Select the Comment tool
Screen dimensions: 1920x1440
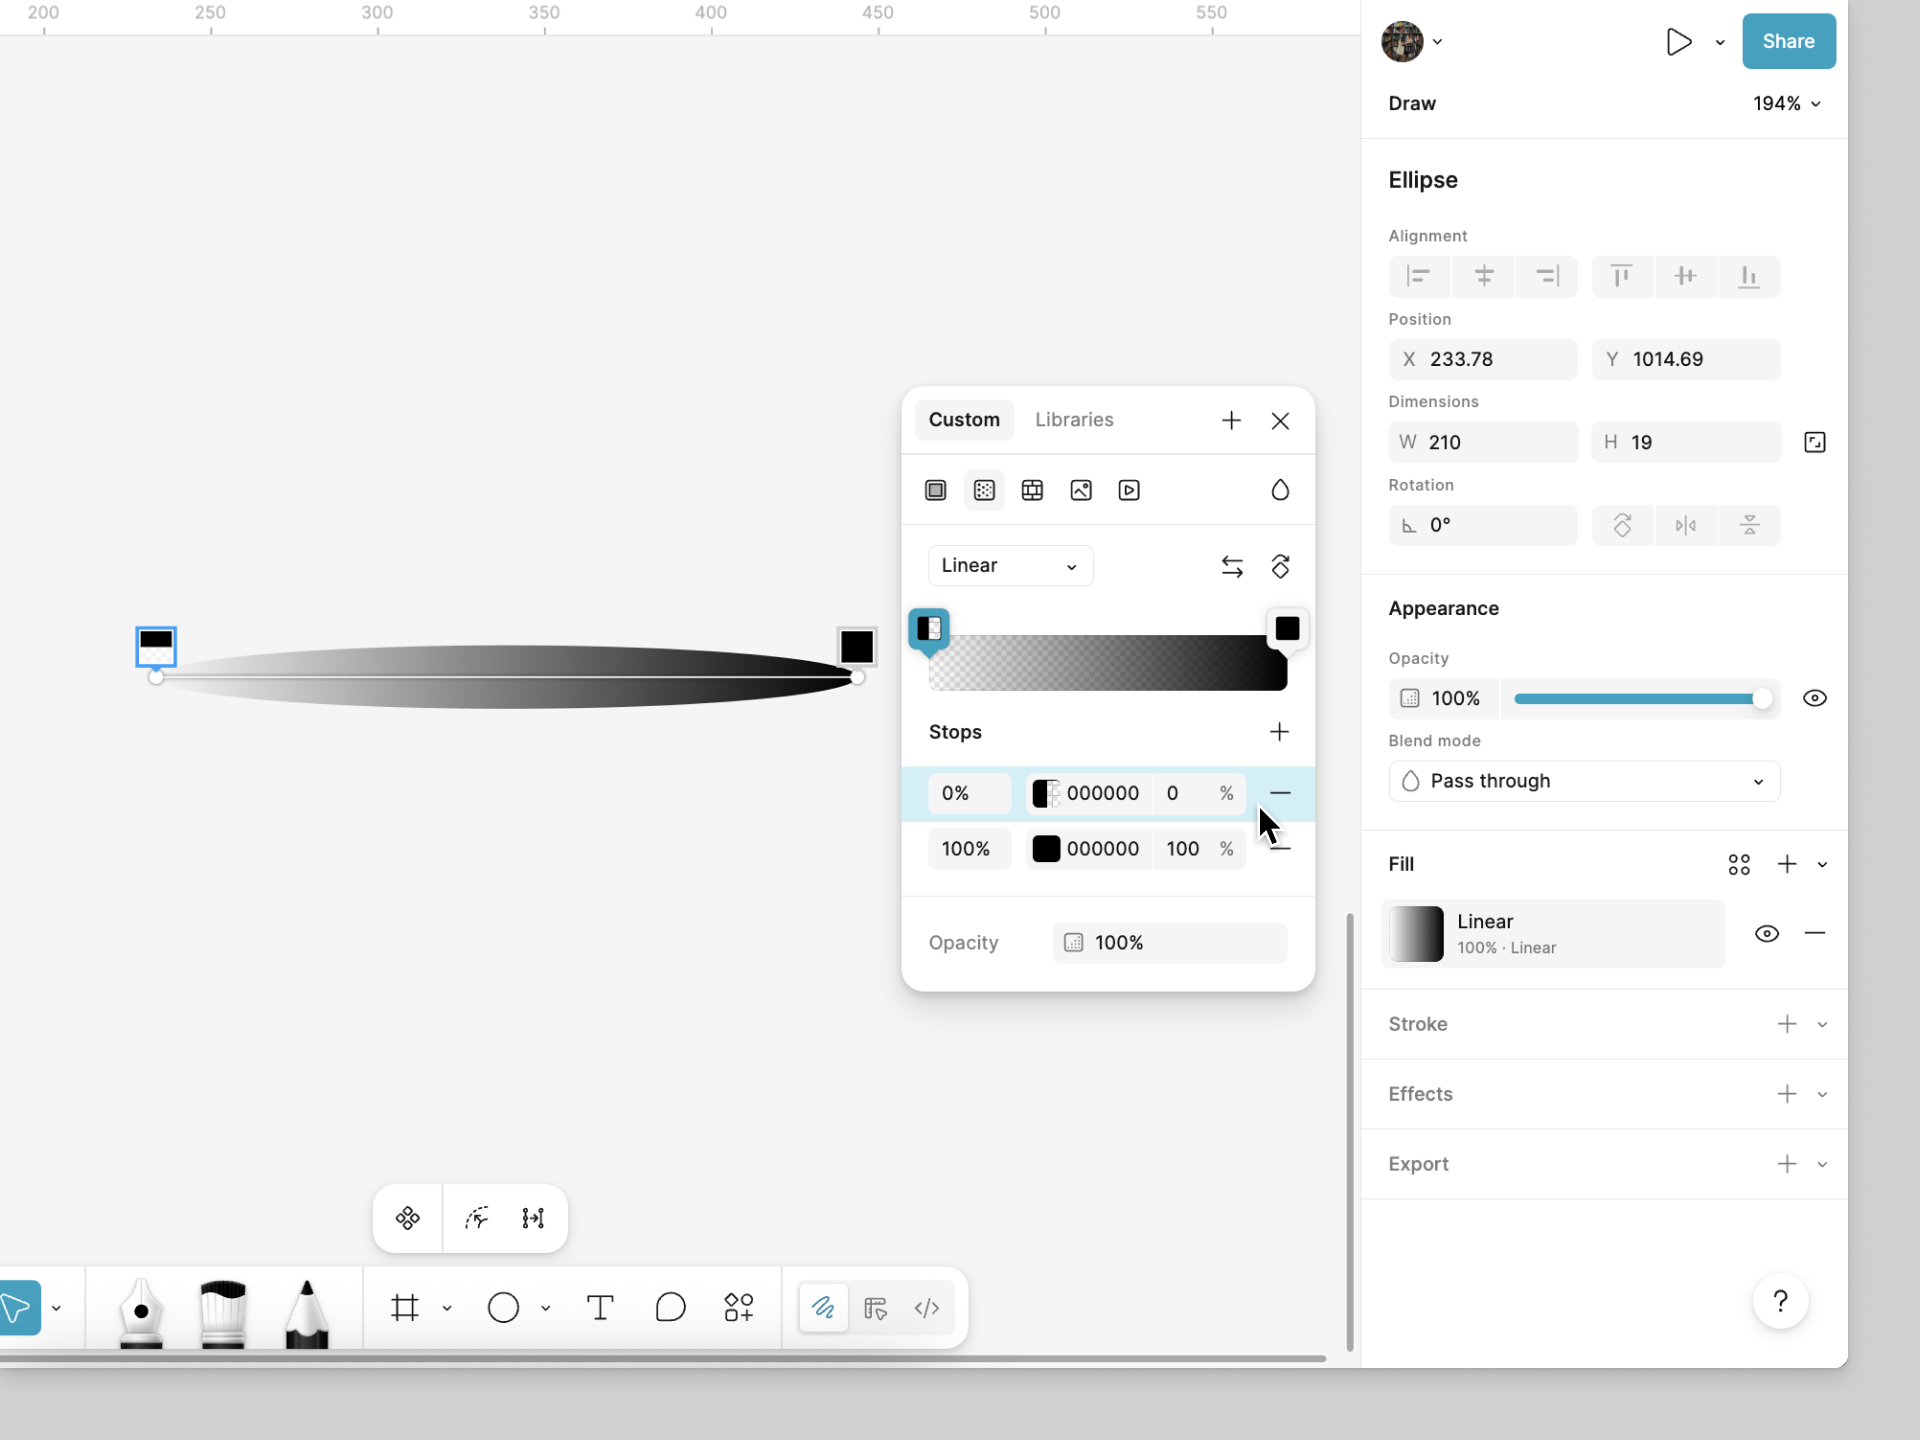(x=670, y=1308)
